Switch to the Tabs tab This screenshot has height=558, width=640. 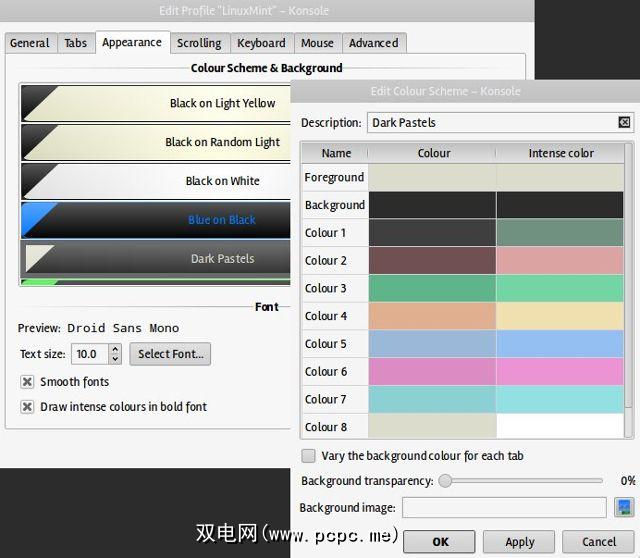pos(76,43)
